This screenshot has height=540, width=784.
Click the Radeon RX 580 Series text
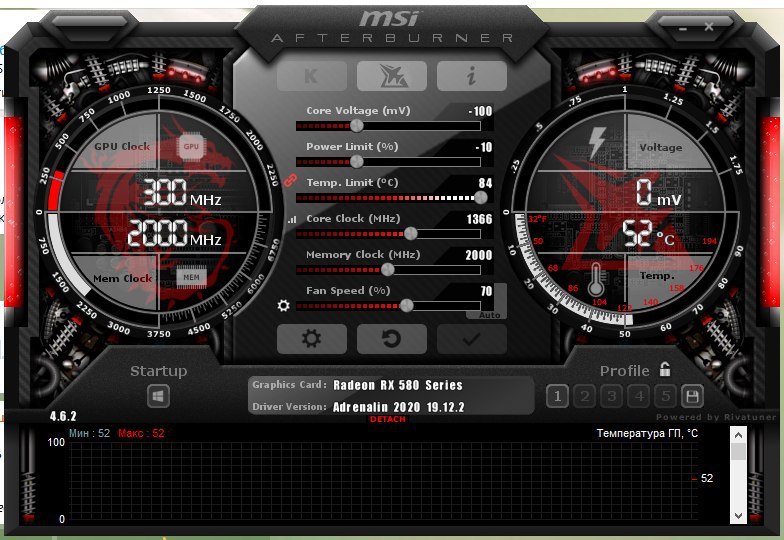tap(398, 385)
